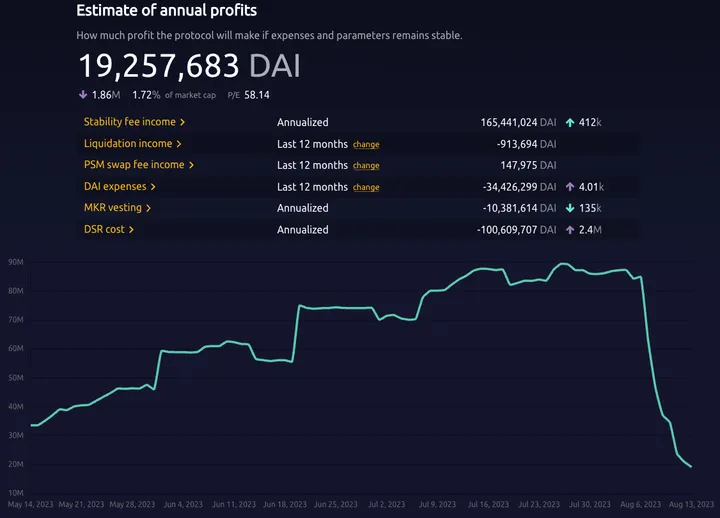The image size is (720, 518).
Task: Expand the Stability fee income chevron
Action: [183, 122]
